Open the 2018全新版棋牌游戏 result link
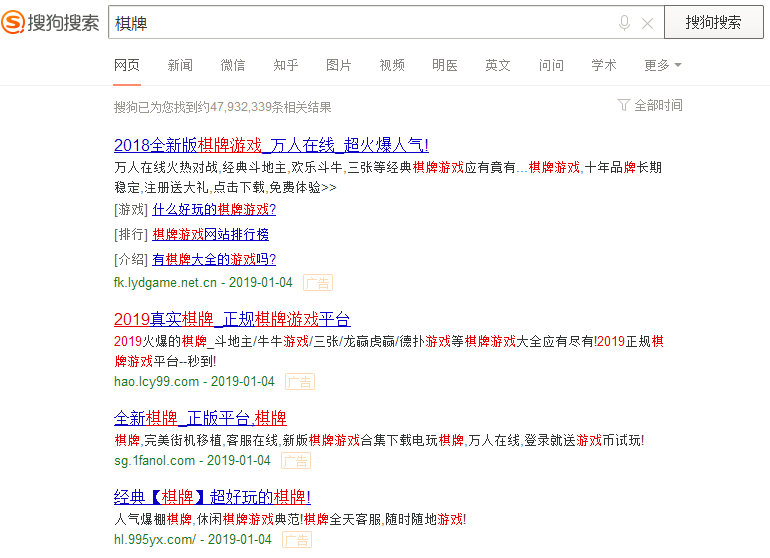Screen dimensions: 770x558 coord(271,145)
